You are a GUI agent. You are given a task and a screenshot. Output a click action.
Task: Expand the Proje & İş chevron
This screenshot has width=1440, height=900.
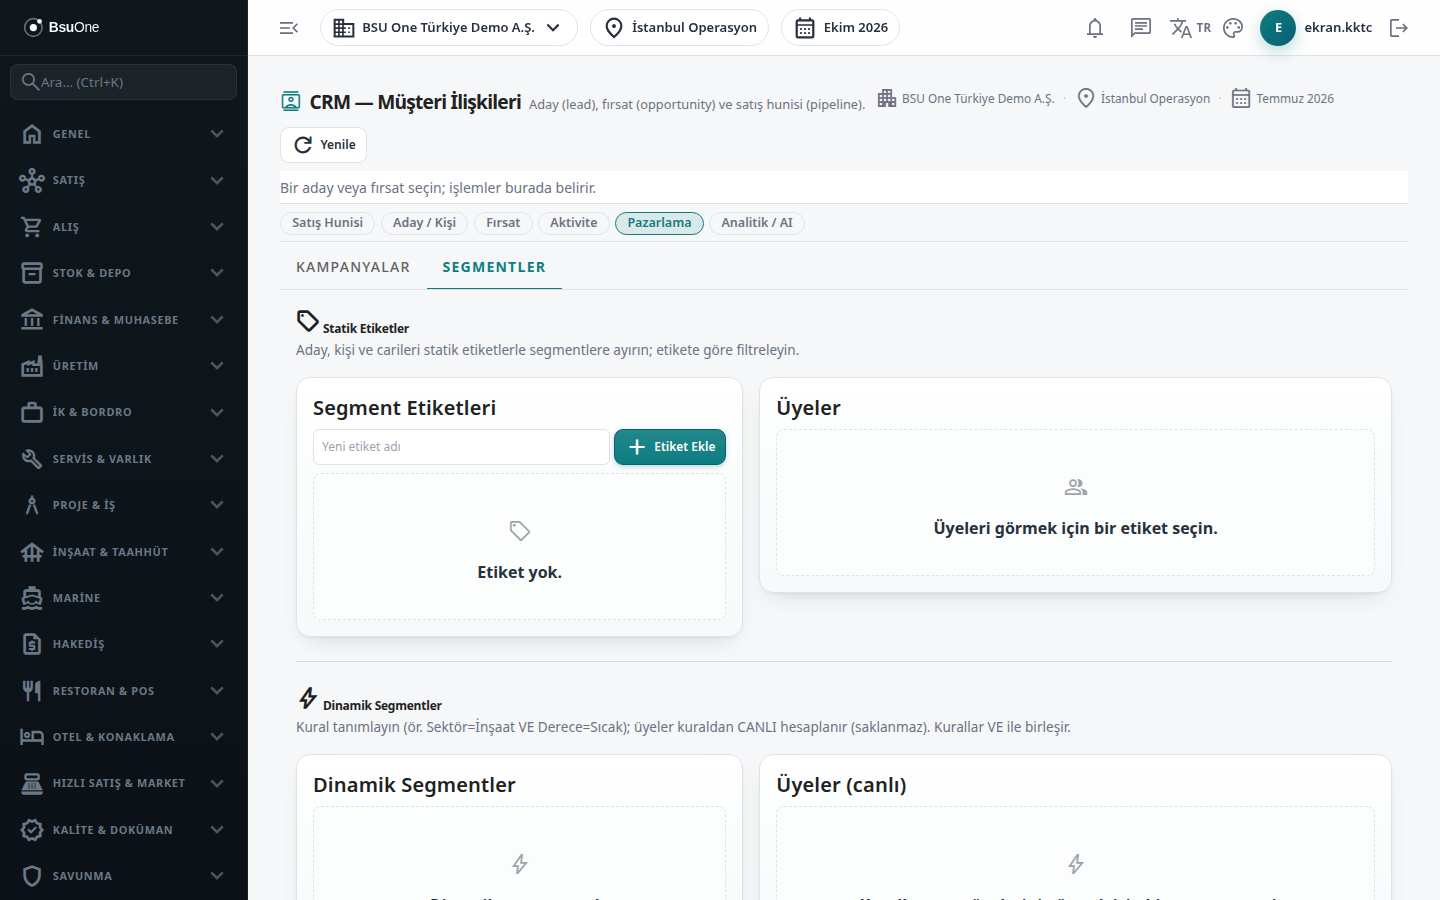coord(217,505)
